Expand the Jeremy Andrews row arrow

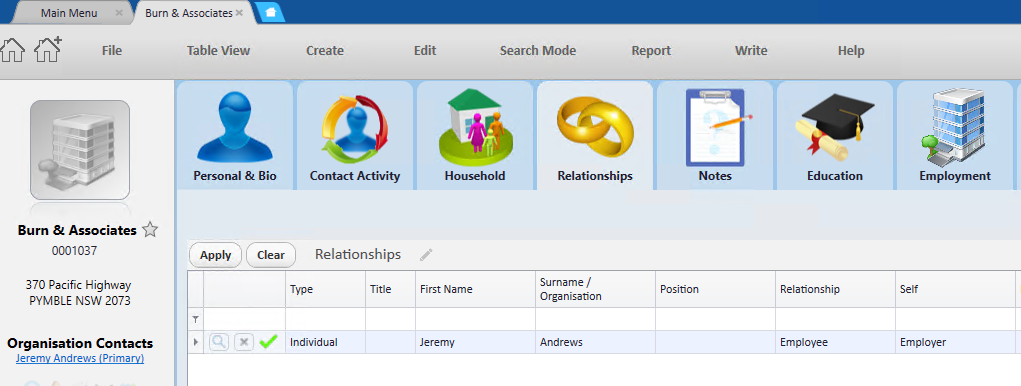[195, 342]
